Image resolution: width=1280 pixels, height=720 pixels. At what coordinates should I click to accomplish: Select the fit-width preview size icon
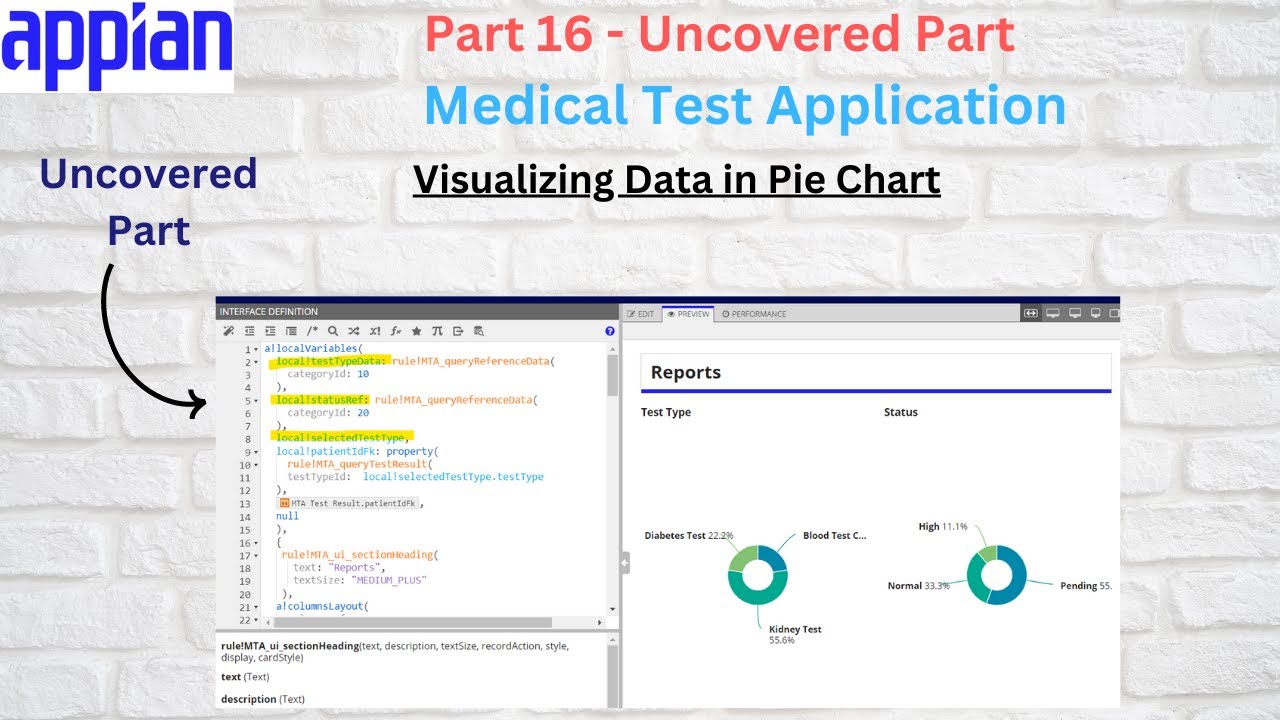pos(1031,313)
